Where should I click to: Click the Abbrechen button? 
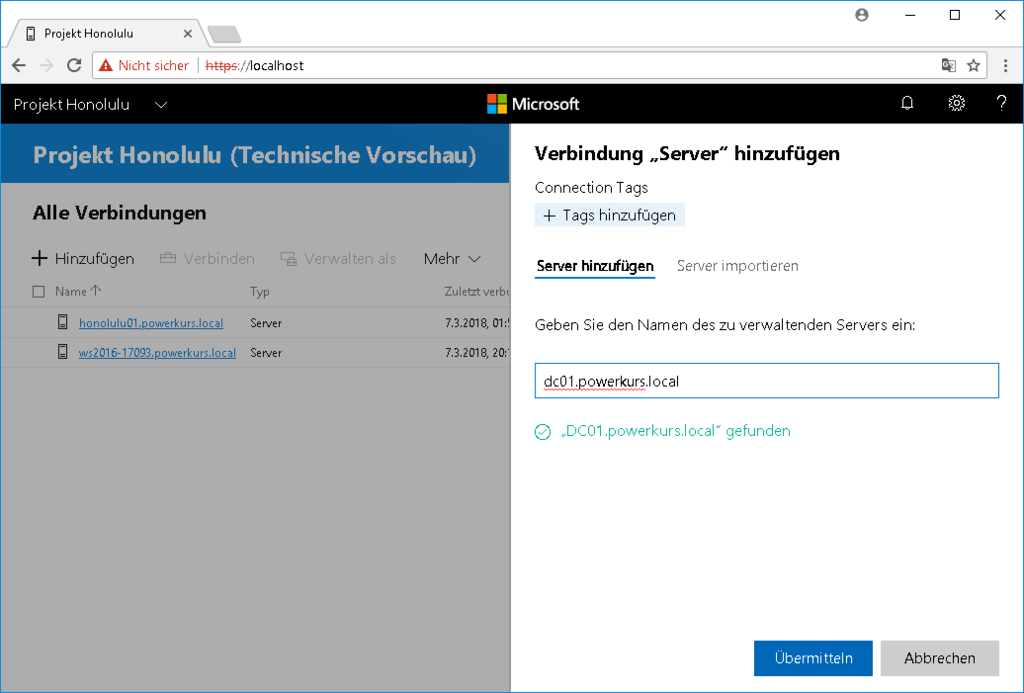940,658
